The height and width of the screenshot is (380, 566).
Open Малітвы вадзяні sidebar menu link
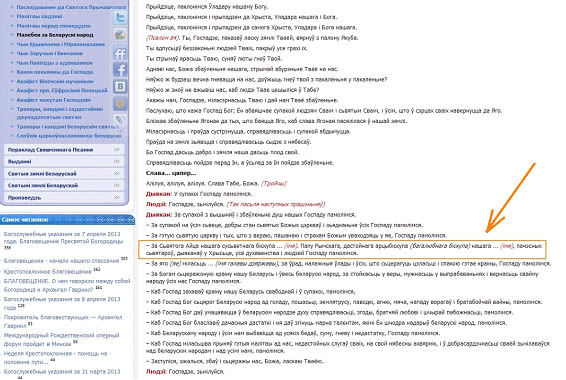tap(39, 16)
